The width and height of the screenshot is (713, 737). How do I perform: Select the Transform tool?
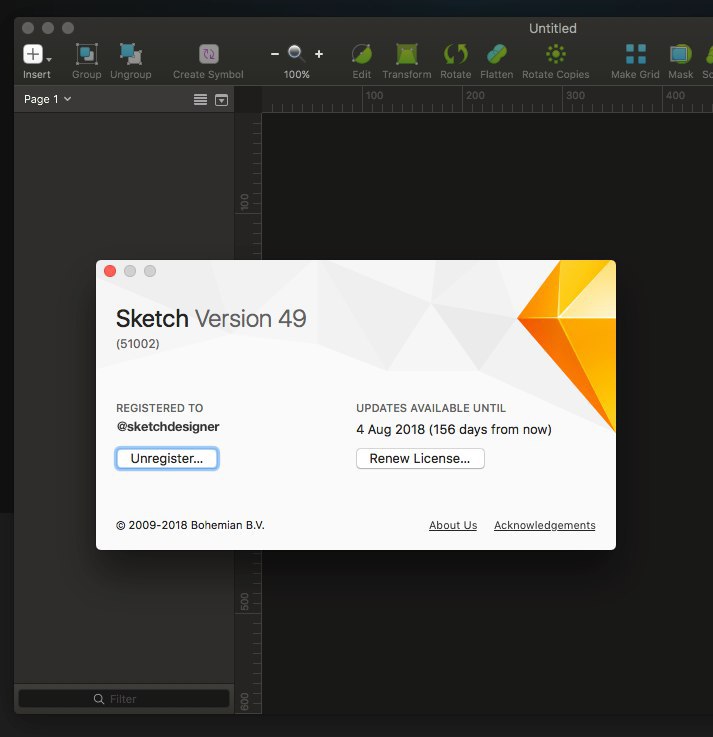click(407, 54)
